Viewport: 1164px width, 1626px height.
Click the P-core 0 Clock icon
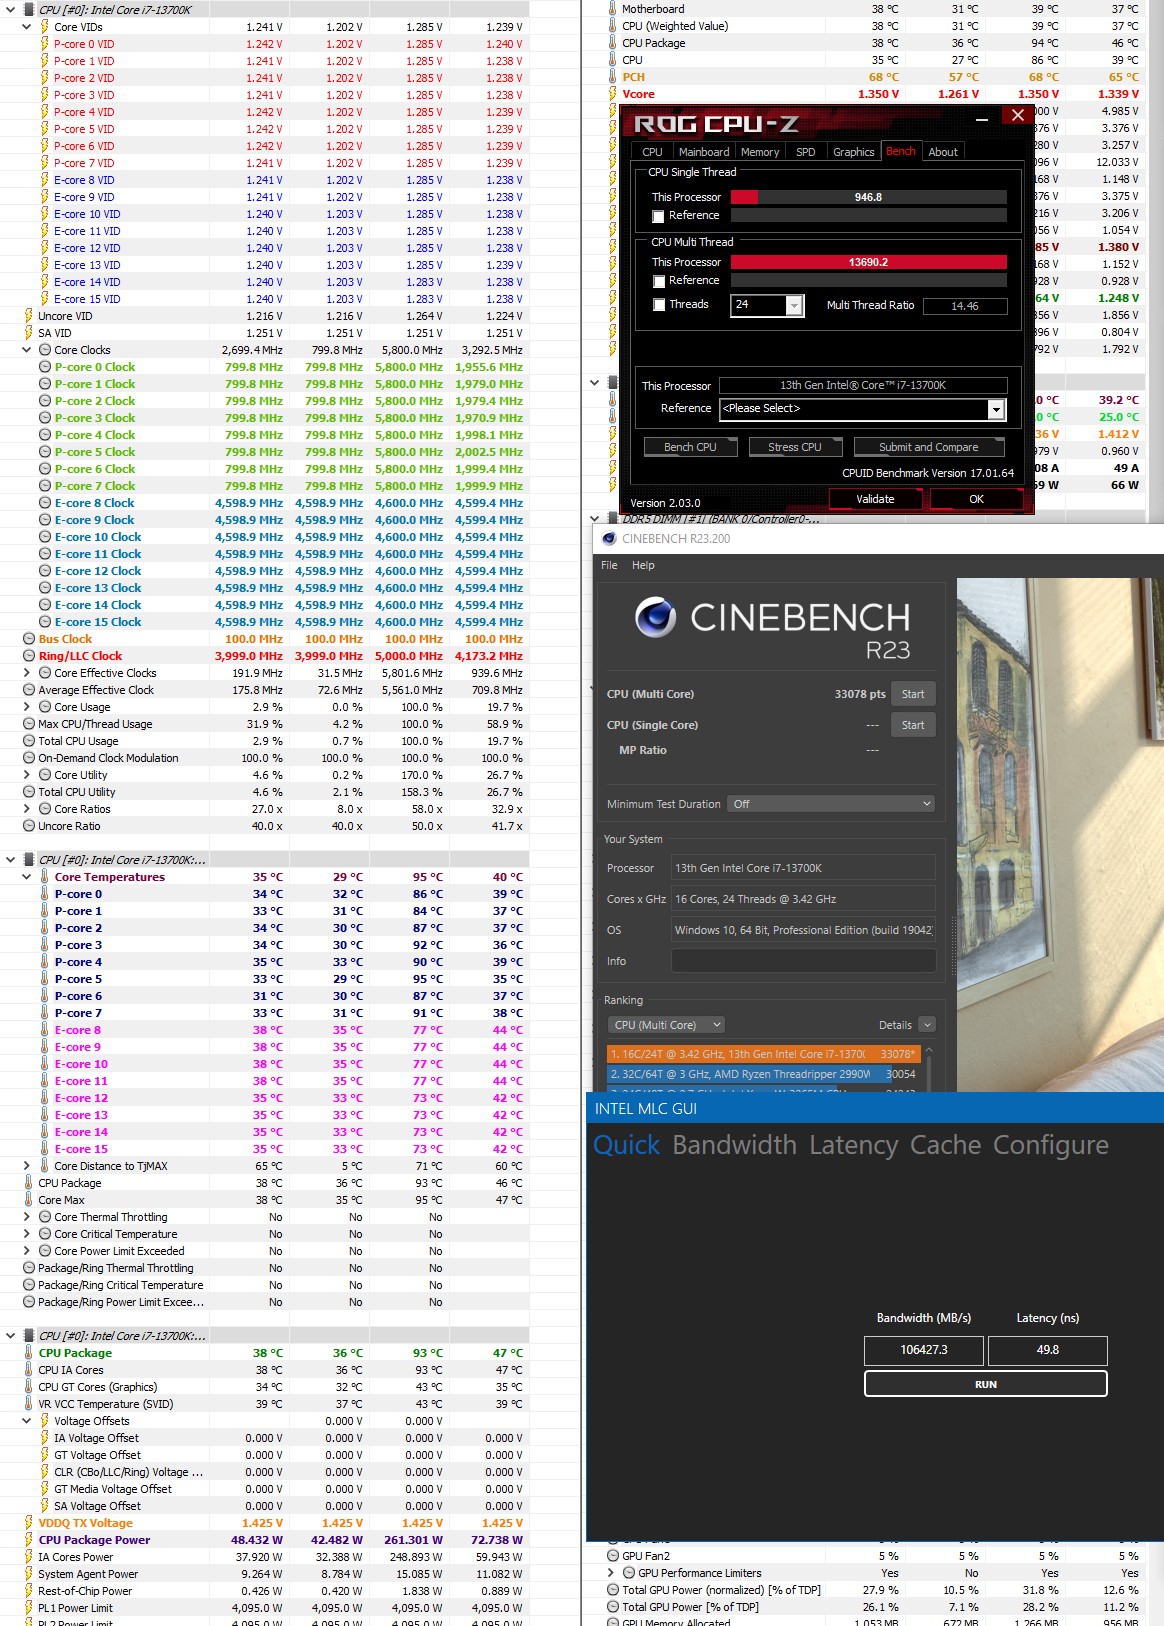[45, 367]
